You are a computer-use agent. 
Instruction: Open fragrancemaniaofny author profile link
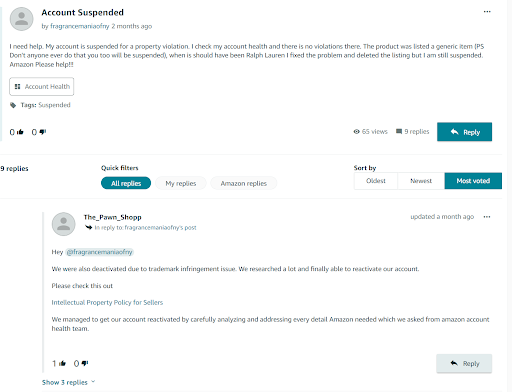tap(80, 26)
